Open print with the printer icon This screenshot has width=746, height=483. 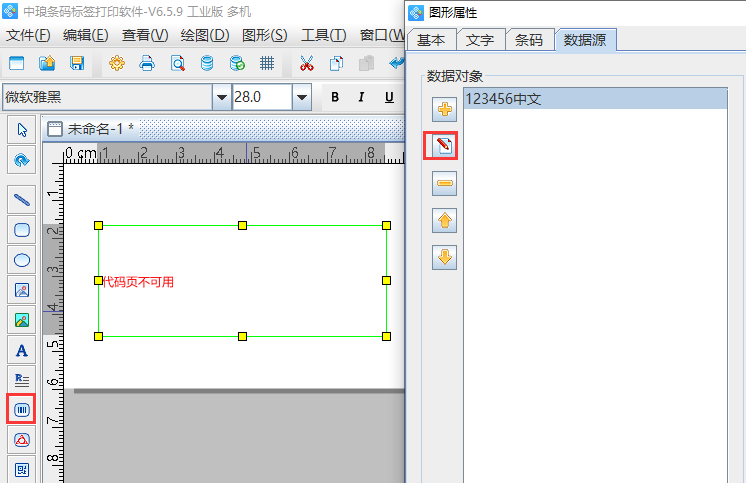(x=147, y=64)
